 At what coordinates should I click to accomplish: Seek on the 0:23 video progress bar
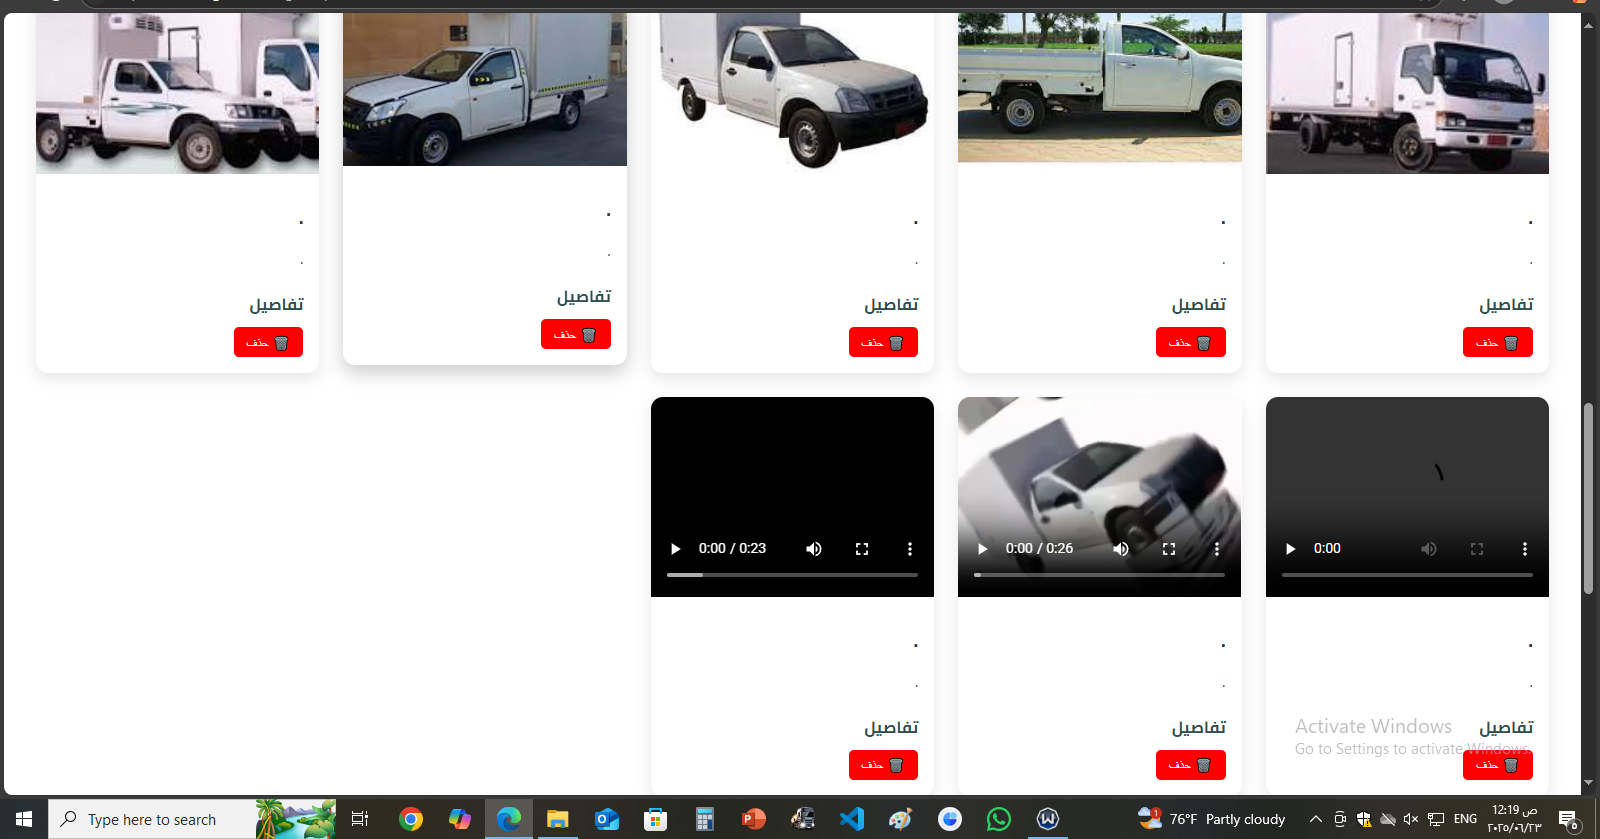792,575
